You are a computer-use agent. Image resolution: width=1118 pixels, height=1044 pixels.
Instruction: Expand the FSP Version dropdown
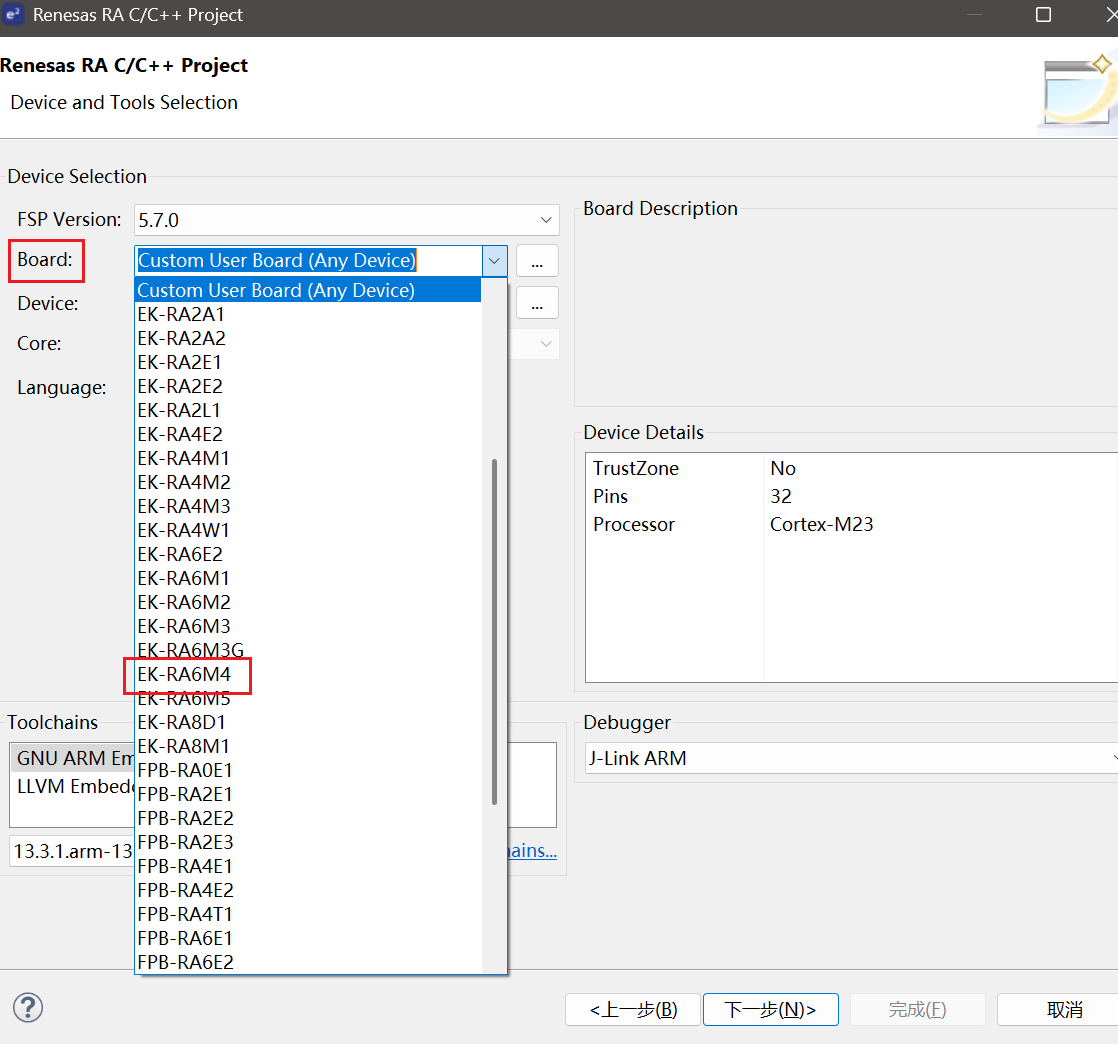(545, 220)
